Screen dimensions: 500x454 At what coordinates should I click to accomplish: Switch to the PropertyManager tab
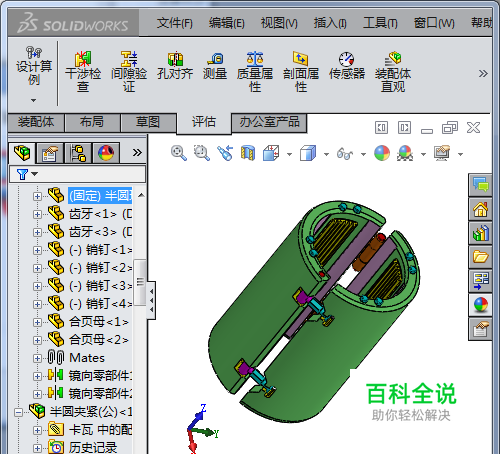[50, 153]
